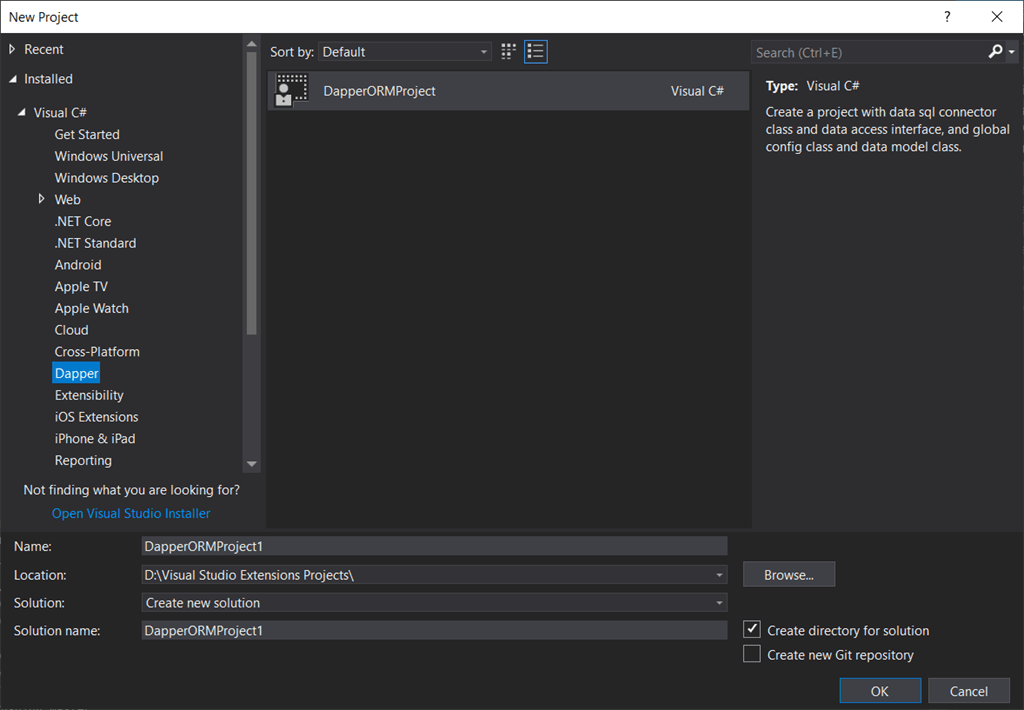Confirm project creation with OK
The image size is (1024, 710).
(879, 690)
